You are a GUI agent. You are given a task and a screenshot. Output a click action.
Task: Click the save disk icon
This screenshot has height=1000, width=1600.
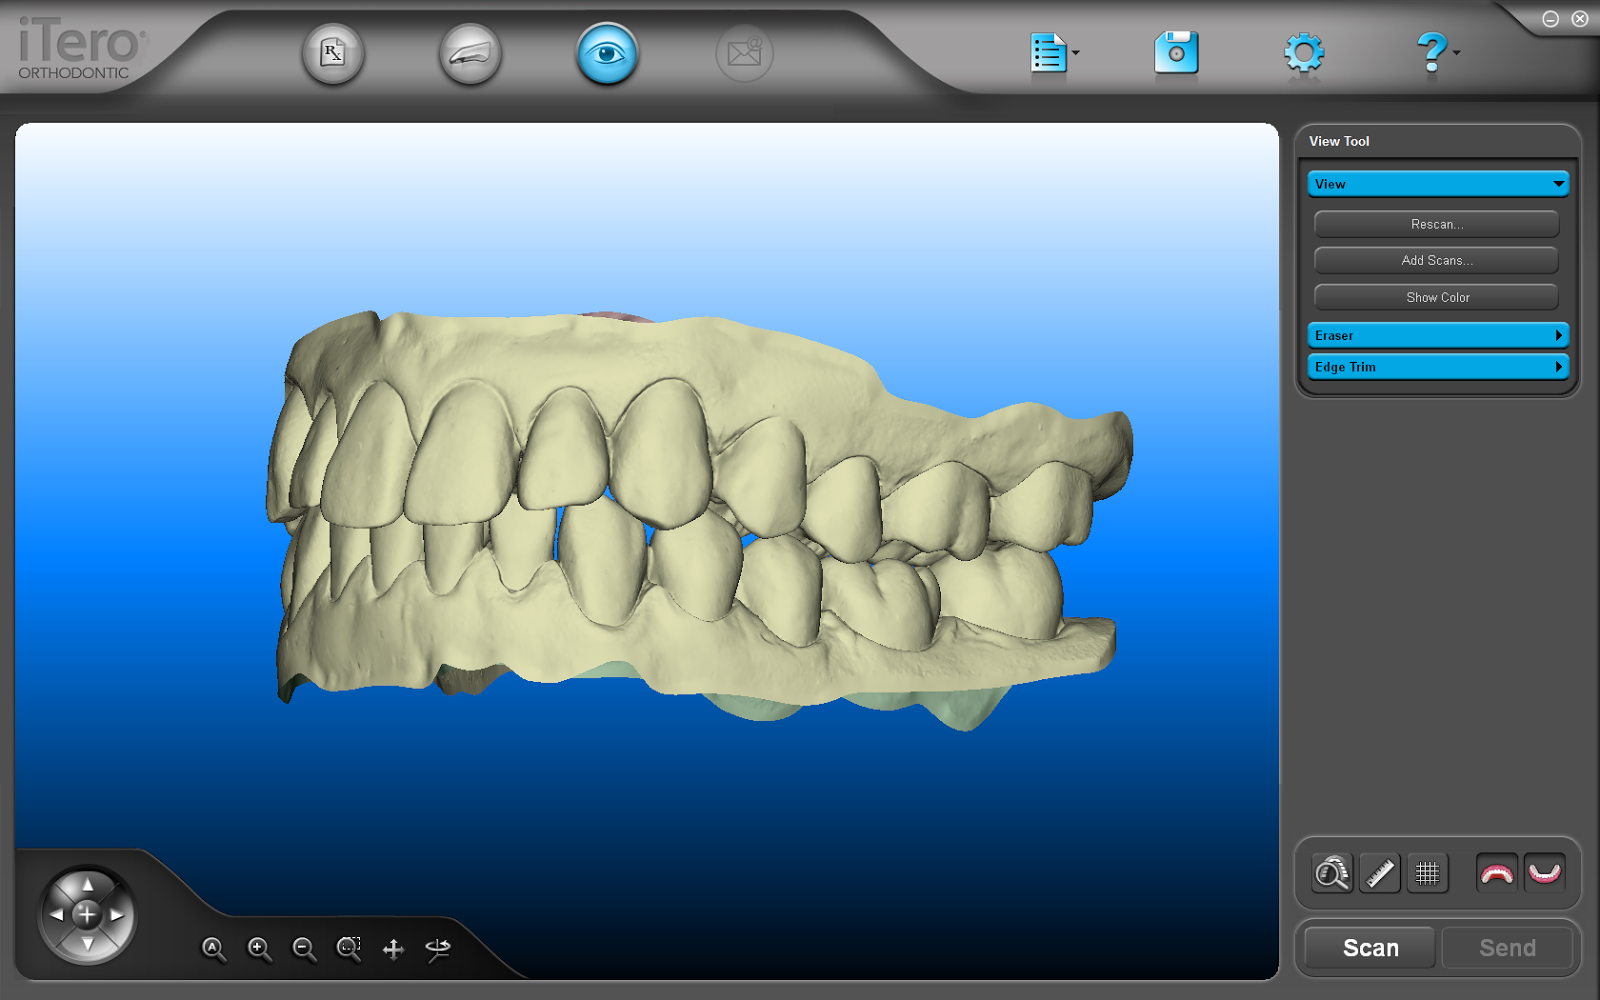(1176, 52)
